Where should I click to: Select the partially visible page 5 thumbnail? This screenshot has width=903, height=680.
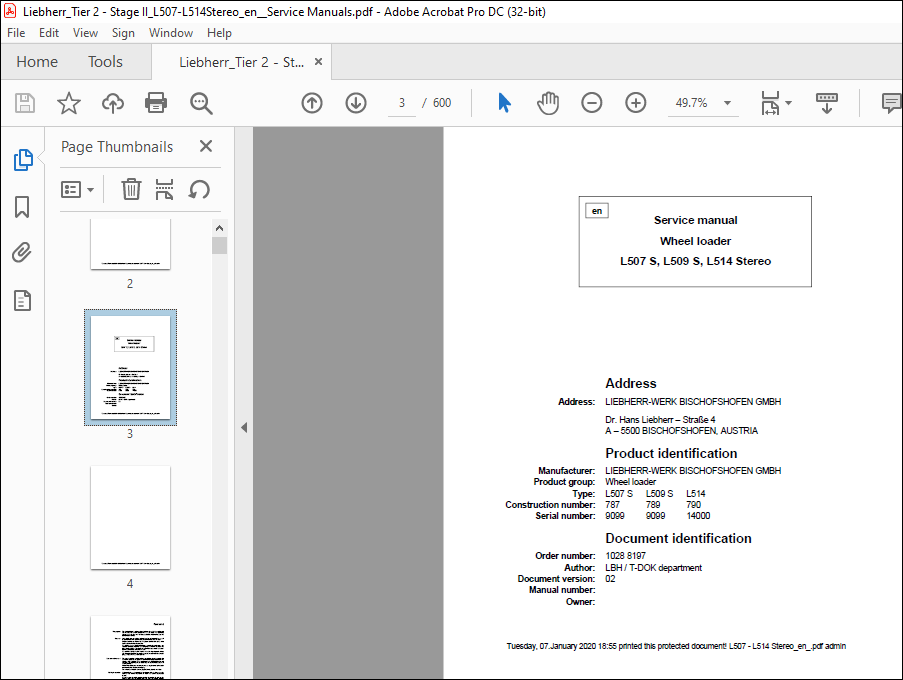tap(130, 647)
